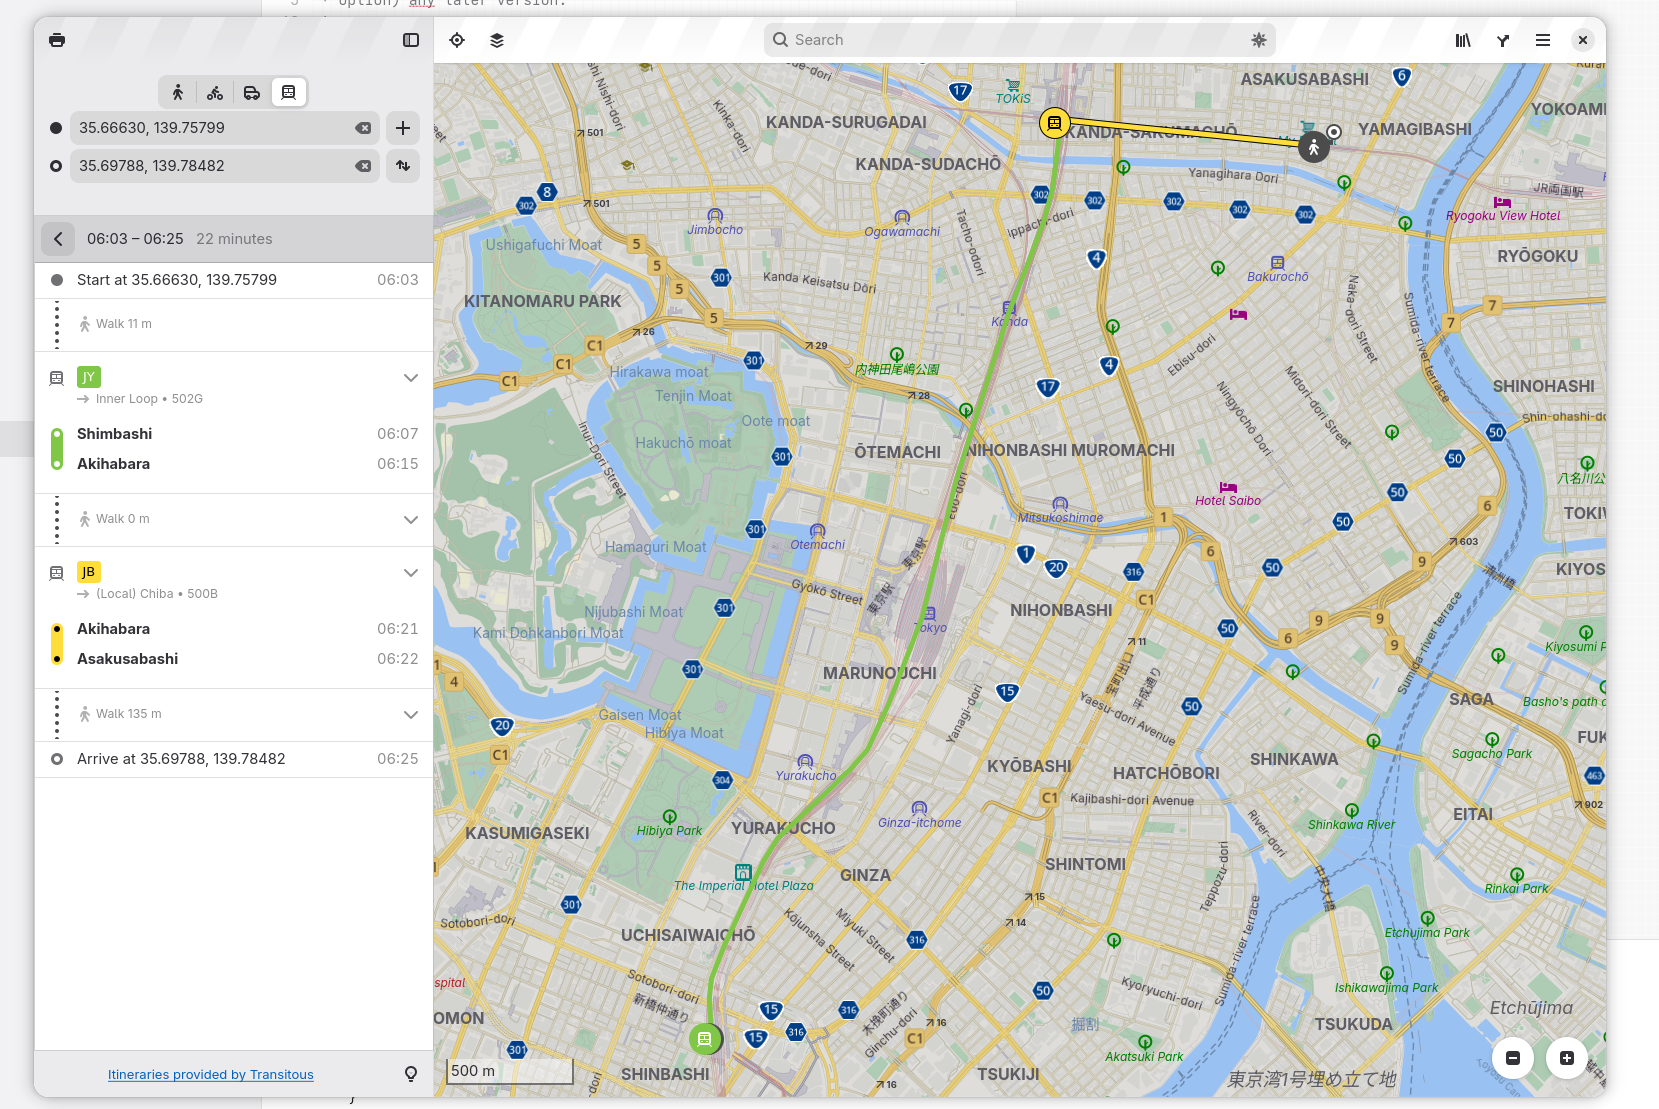Expand the Walk 135 m step
Viewport: 1659px width, 1109px height.
click(410, 714)
